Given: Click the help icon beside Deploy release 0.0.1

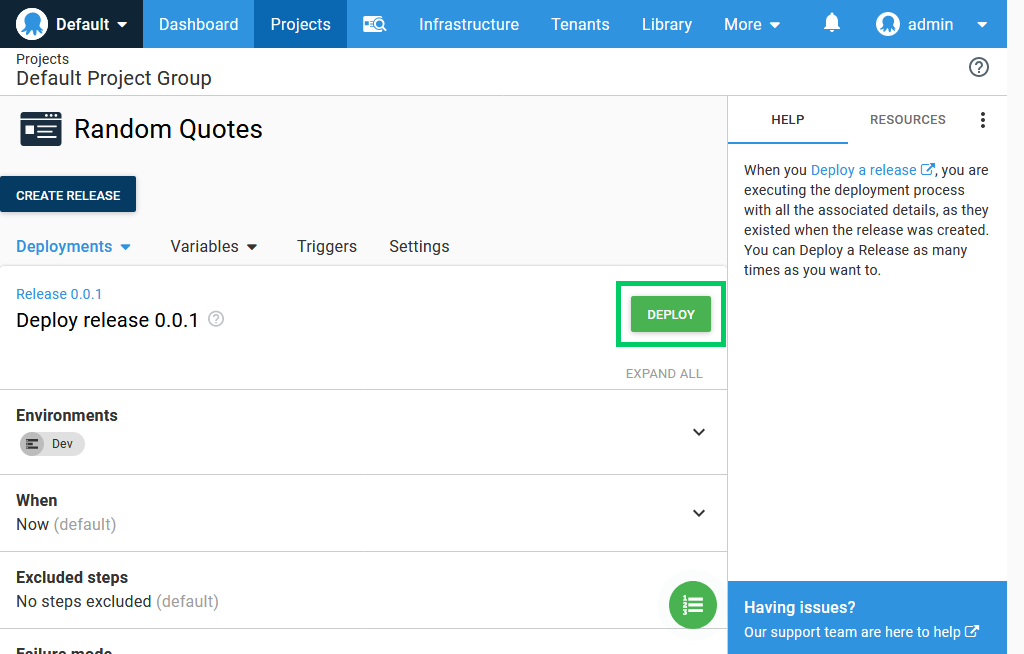Looking at the screenshot, I should (216, 319).
